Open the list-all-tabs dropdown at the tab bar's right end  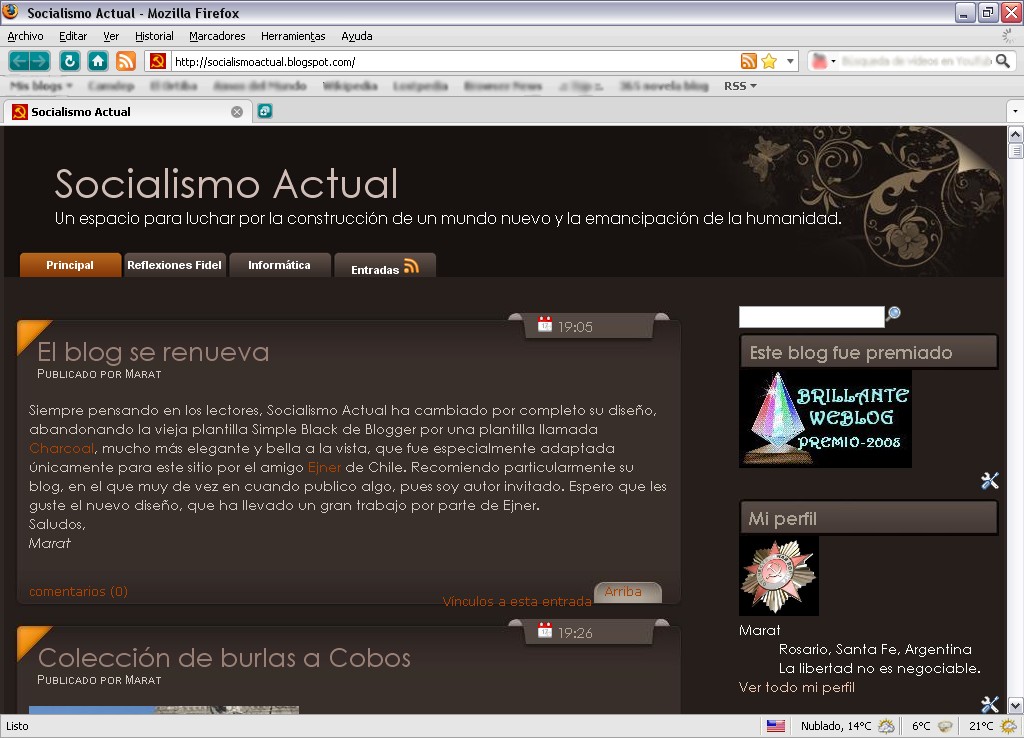click(1014, 111)
